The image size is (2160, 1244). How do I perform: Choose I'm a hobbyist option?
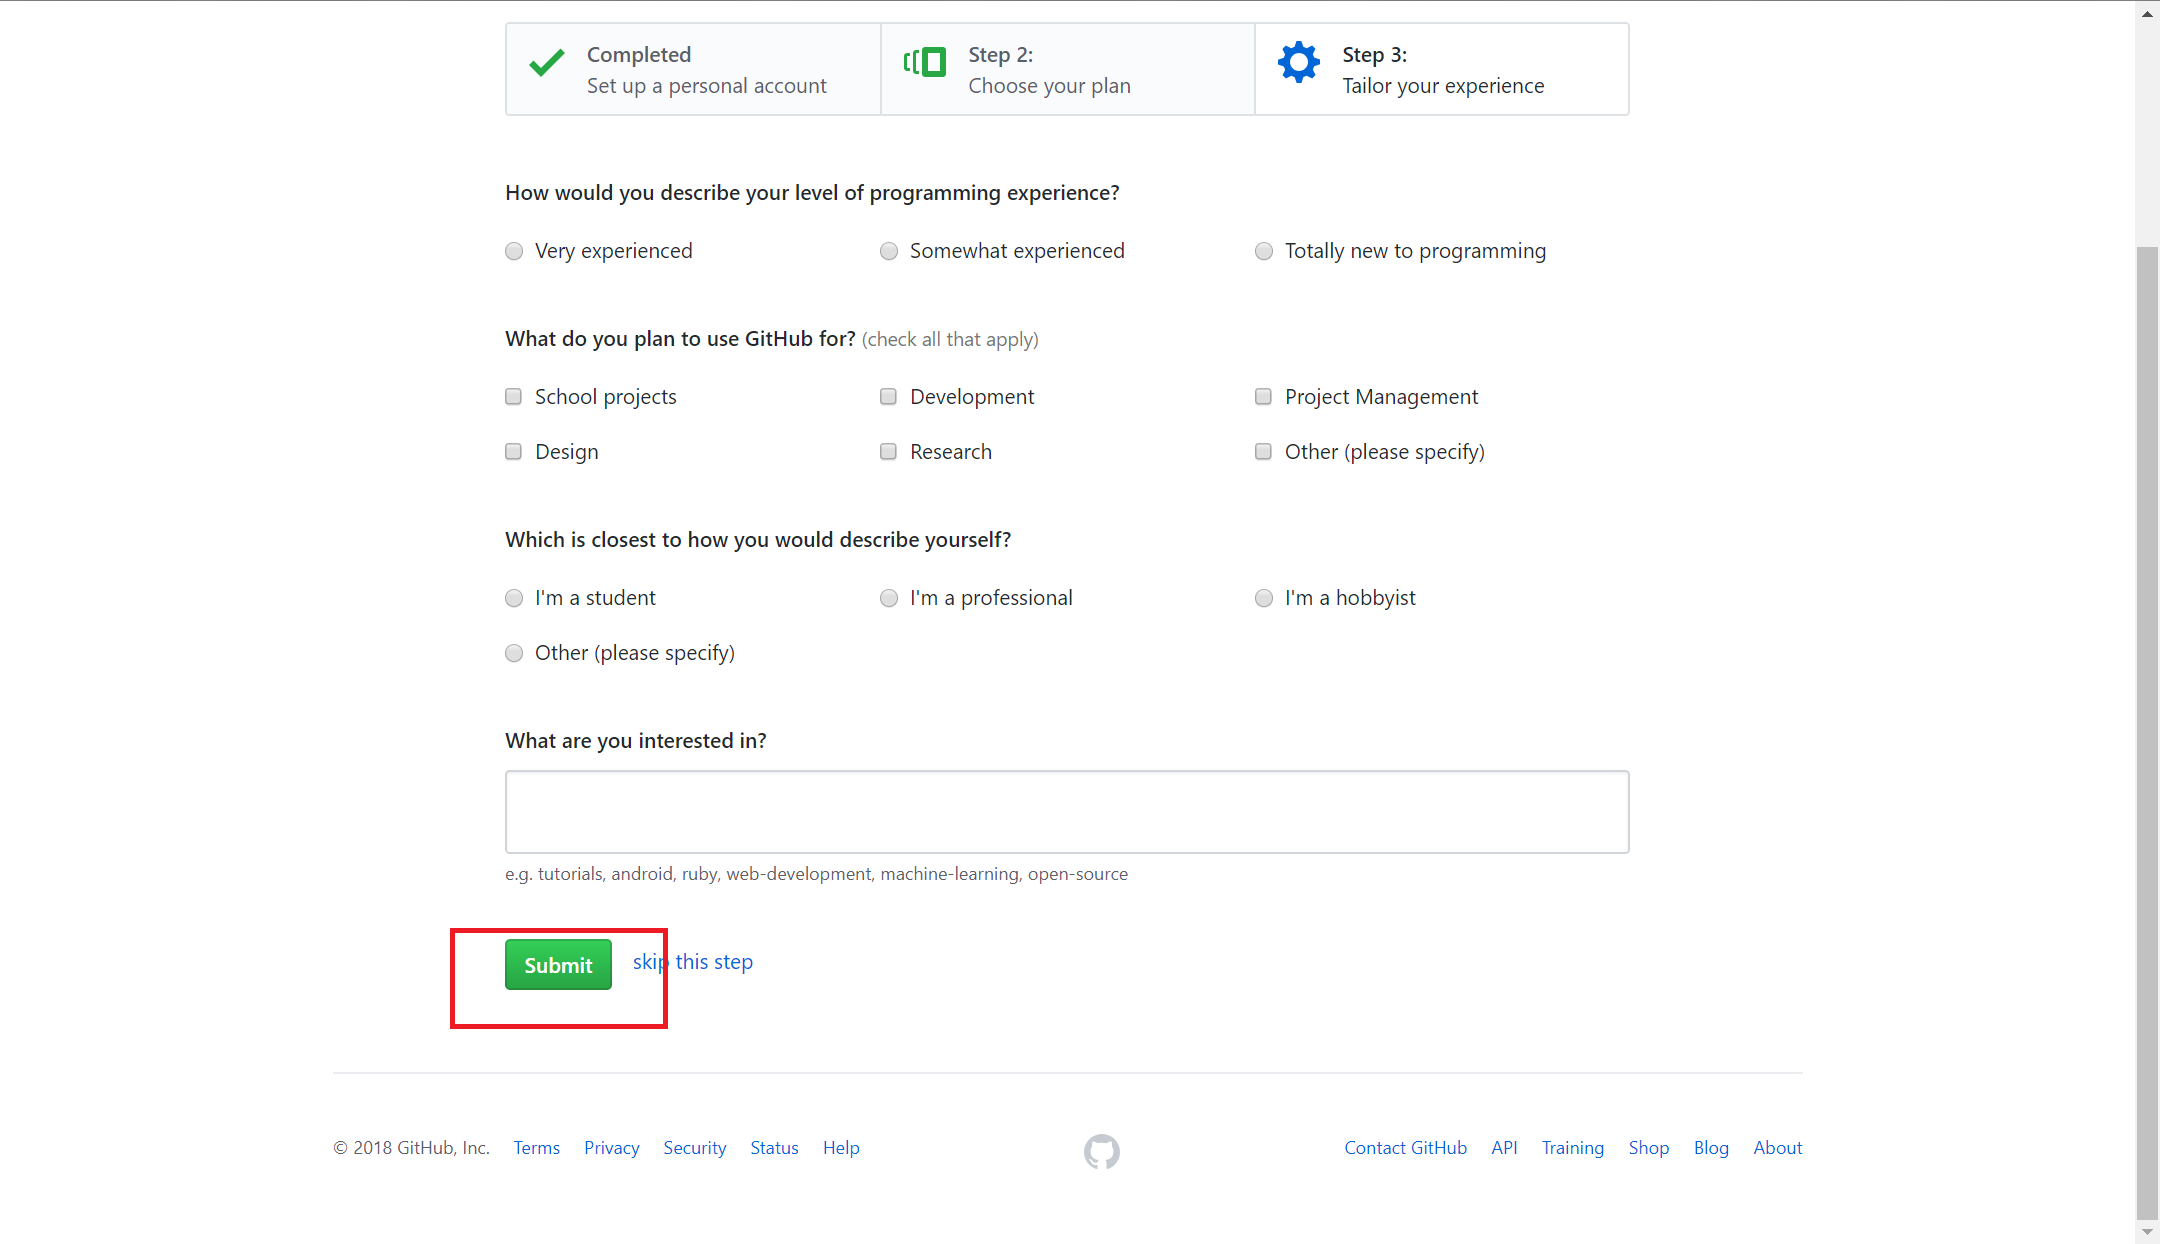point(1264,598)
